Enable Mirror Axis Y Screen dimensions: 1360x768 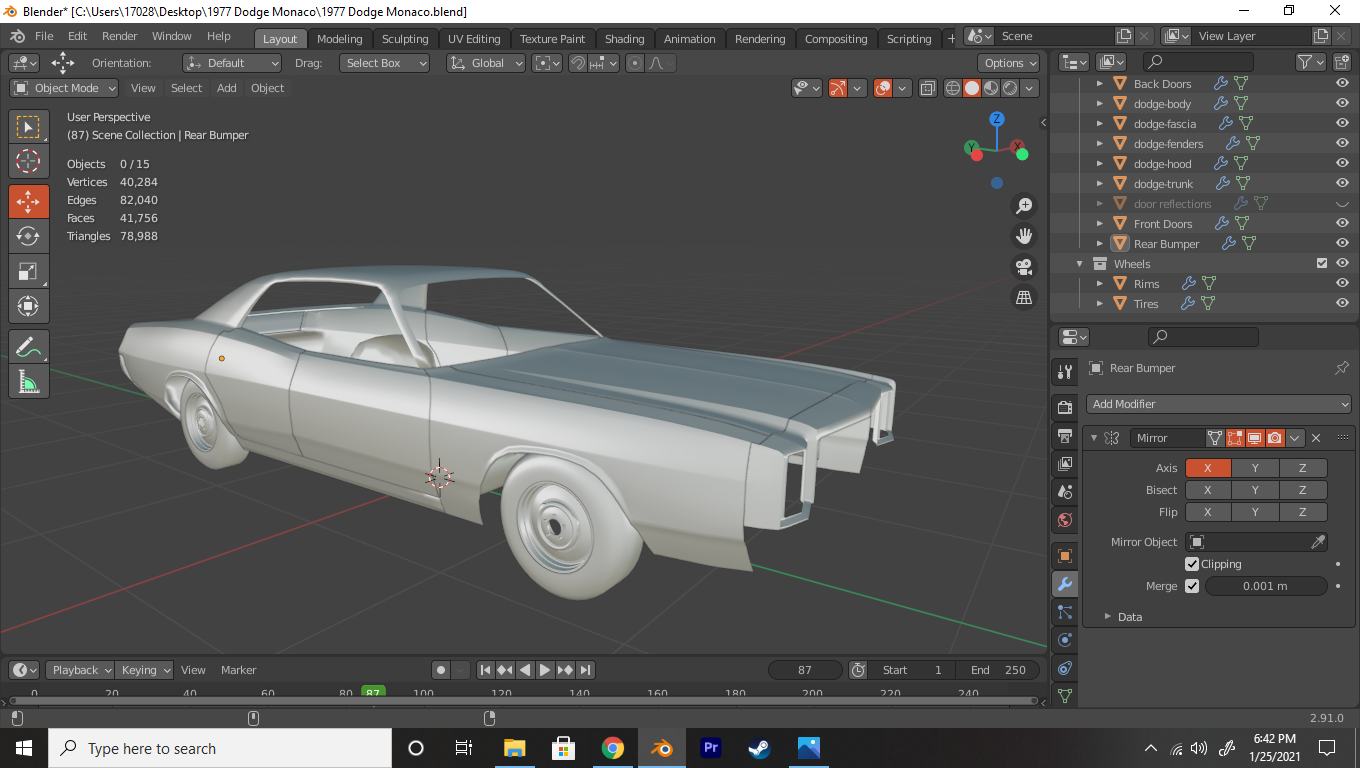(1255, 468)
